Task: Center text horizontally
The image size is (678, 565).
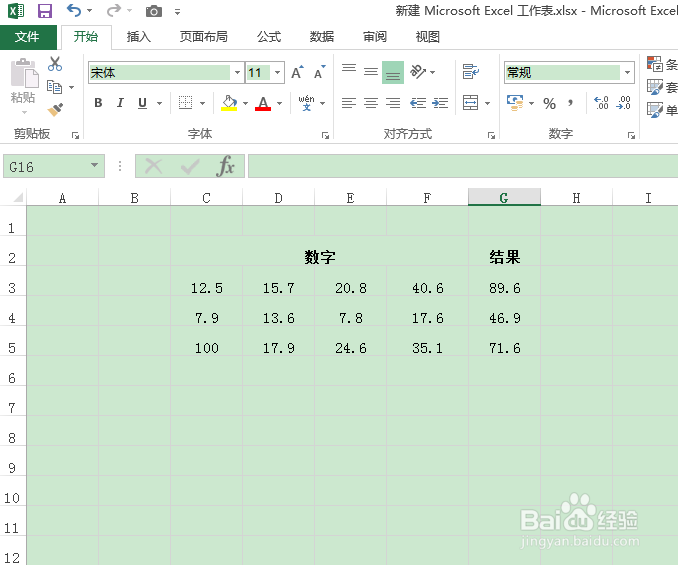Action: tap(371, 103)
